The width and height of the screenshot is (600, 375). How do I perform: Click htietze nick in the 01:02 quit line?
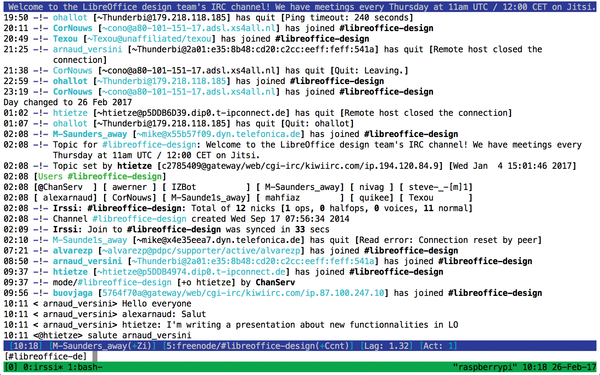click(x=70, y=113)
